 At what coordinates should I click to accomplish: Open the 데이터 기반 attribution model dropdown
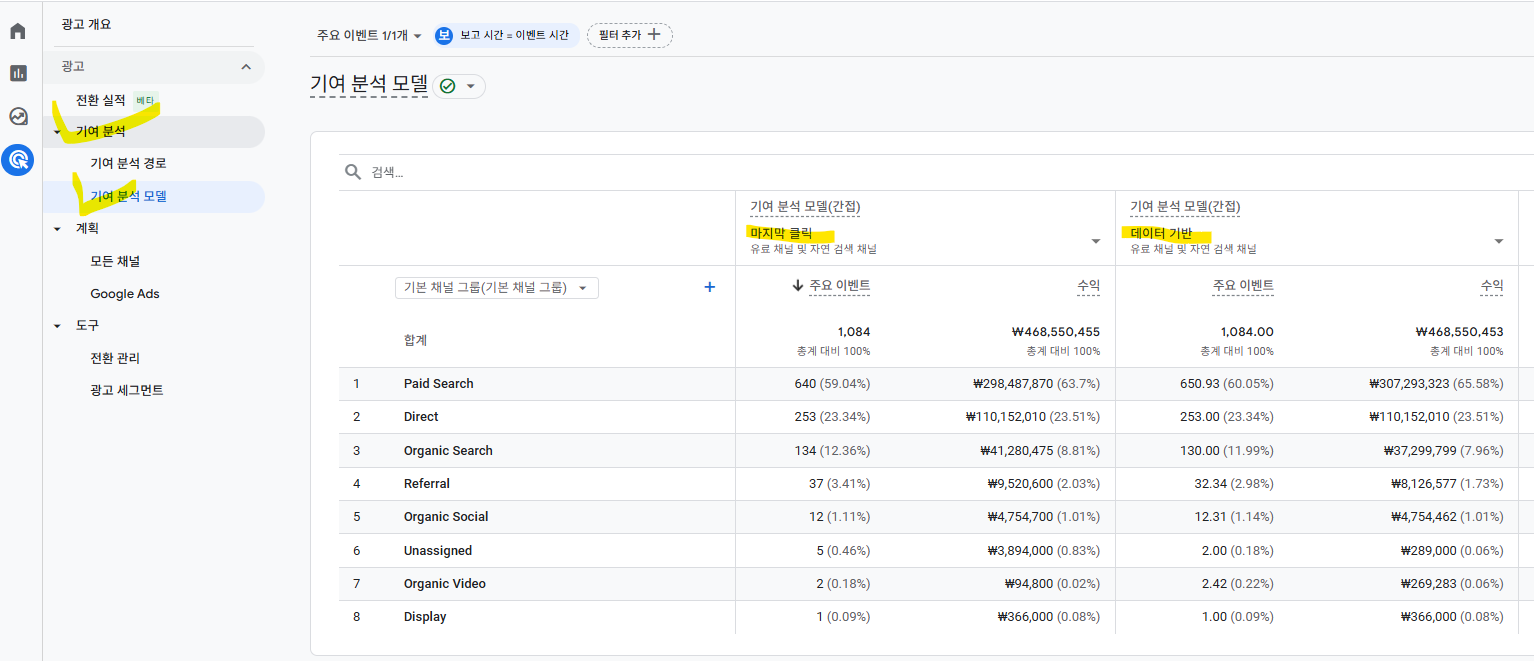[x=1499, y=241]
